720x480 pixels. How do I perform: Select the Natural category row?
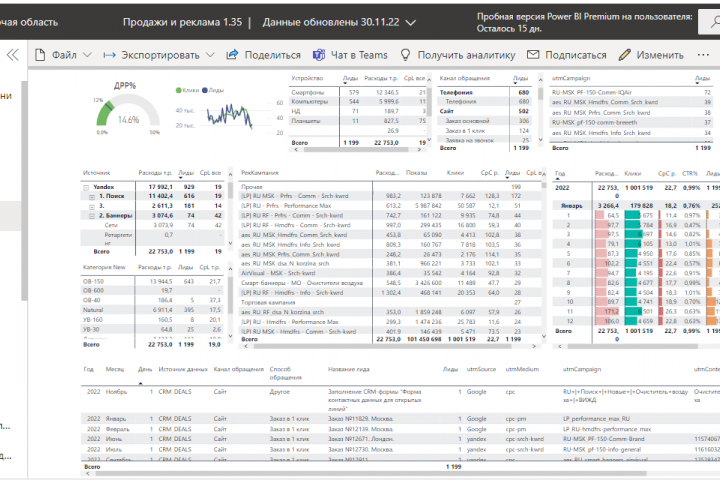(x=152, y=311)
